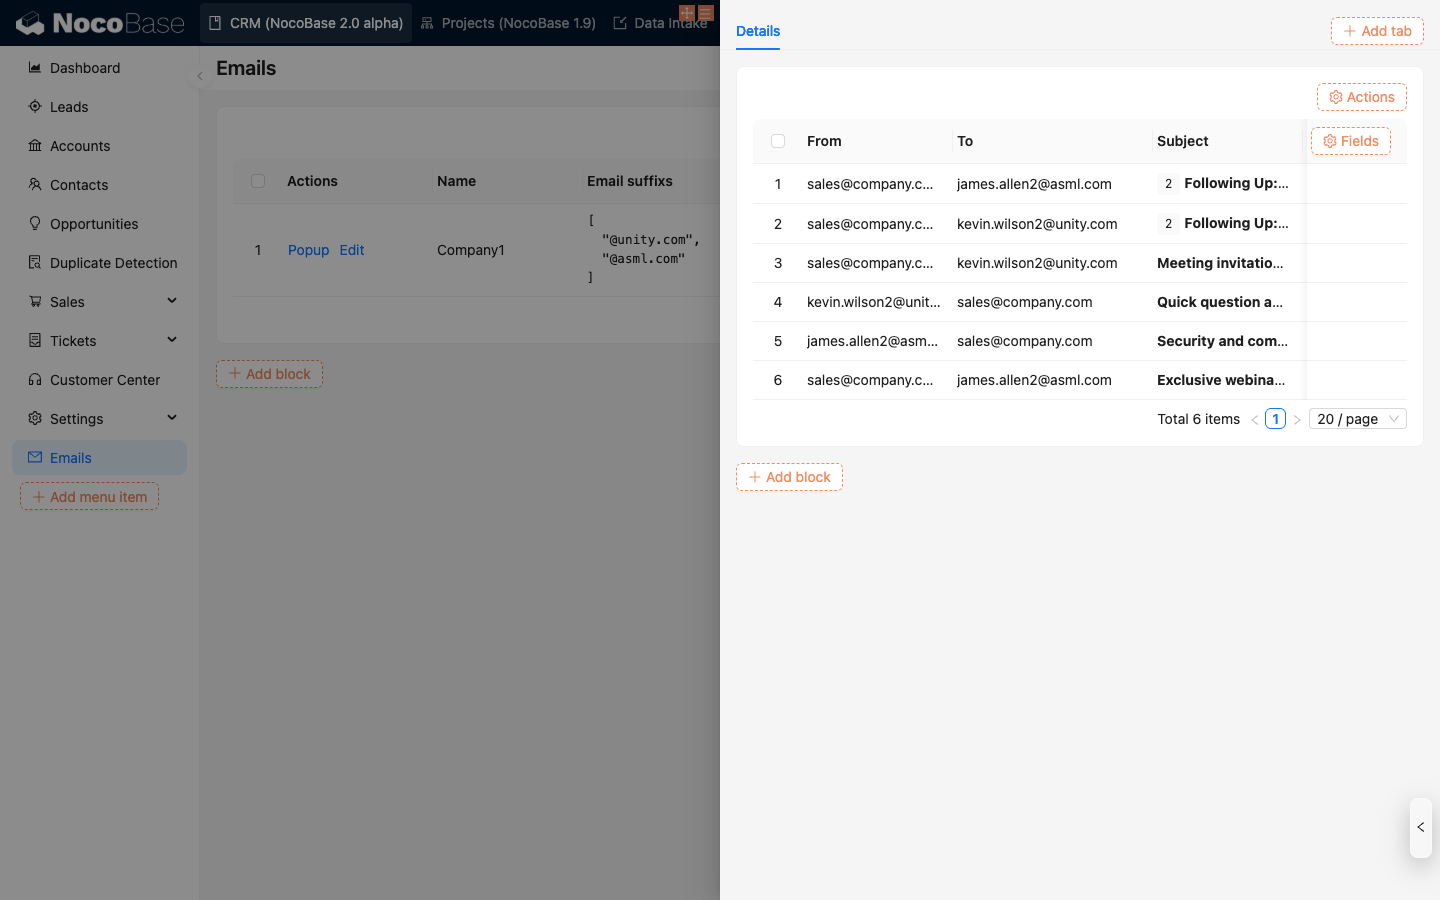Toggle the select-all checkbox in emails table

pos(778,141)
